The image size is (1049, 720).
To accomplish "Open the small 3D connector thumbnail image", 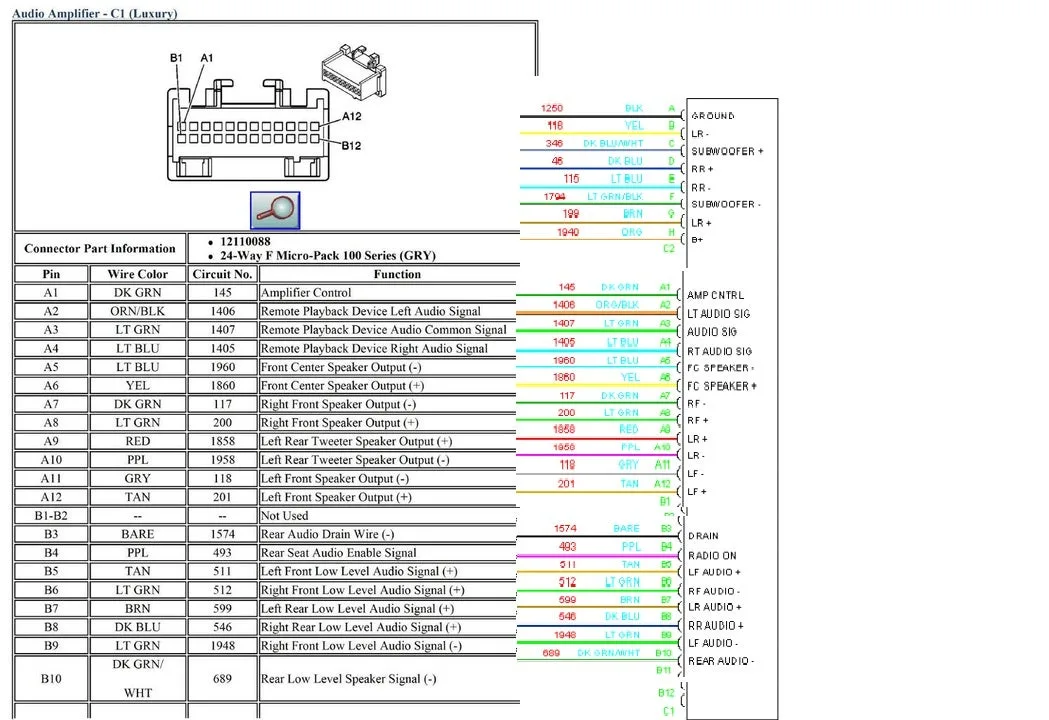I will click(x=354, y=72).
